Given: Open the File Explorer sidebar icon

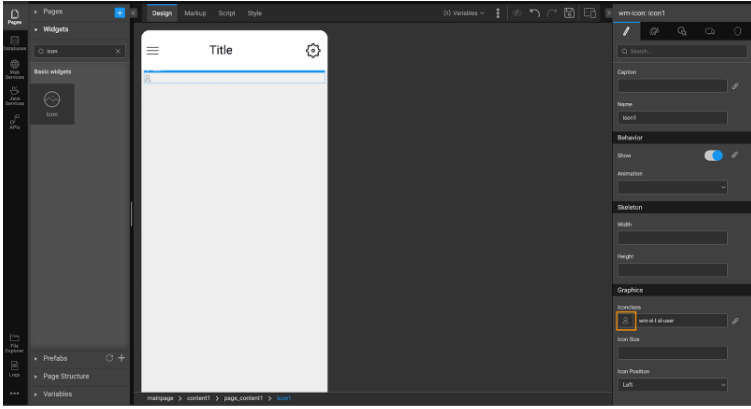Looking at the screenshot, I should [x=14, y=341].
